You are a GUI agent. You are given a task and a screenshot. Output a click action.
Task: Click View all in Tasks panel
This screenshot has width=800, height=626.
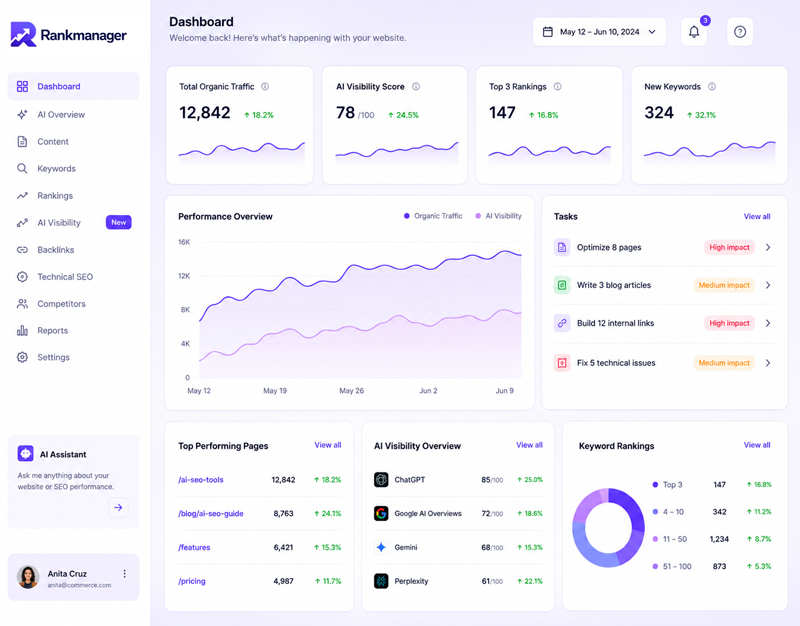757,216
